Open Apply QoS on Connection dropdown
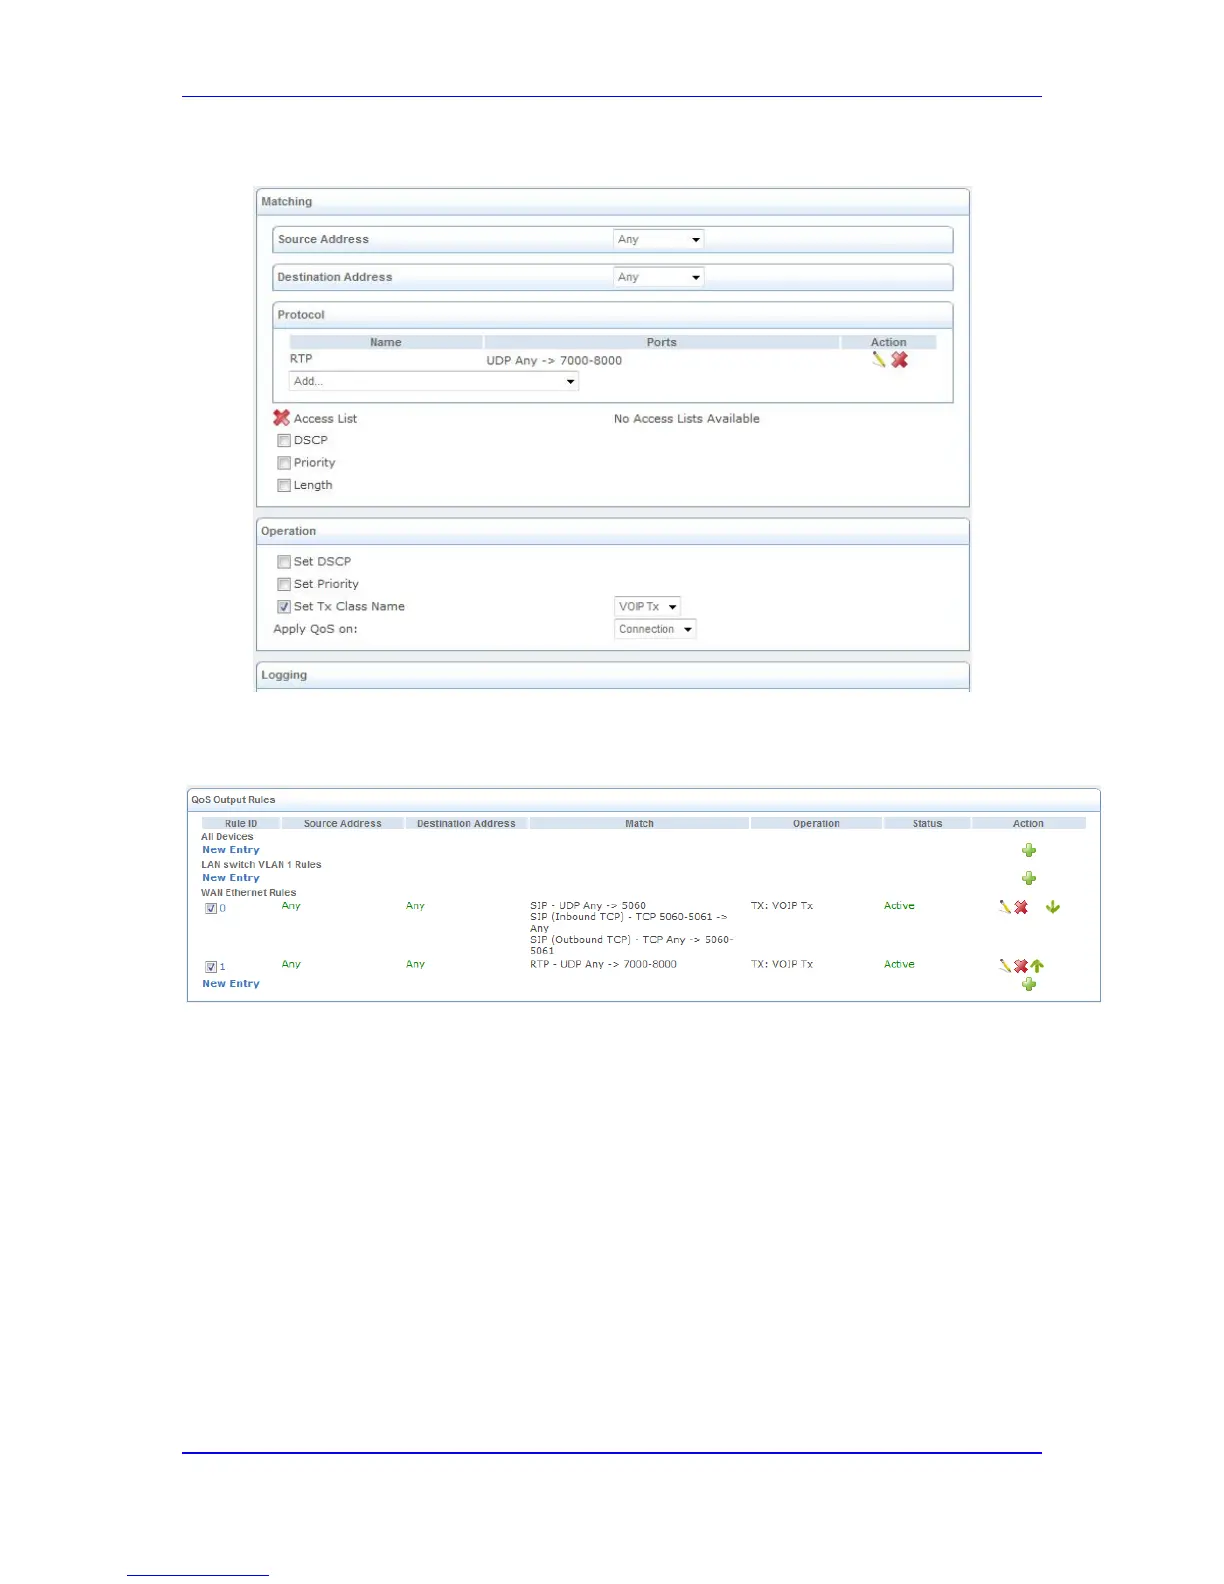 point(655,629)
